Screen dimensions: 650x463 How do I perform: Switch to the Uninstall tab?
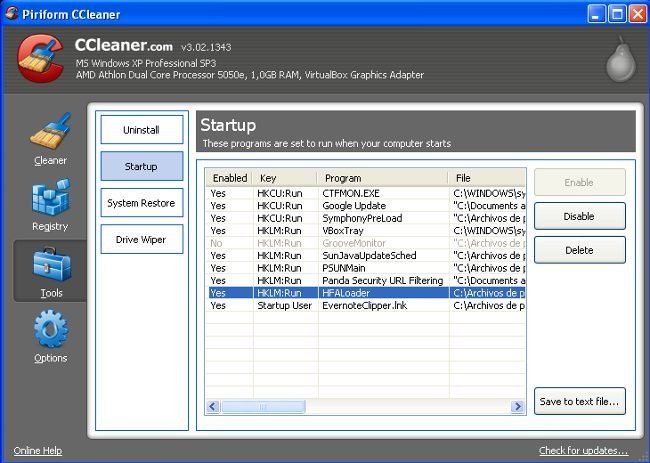coord(141,130)
